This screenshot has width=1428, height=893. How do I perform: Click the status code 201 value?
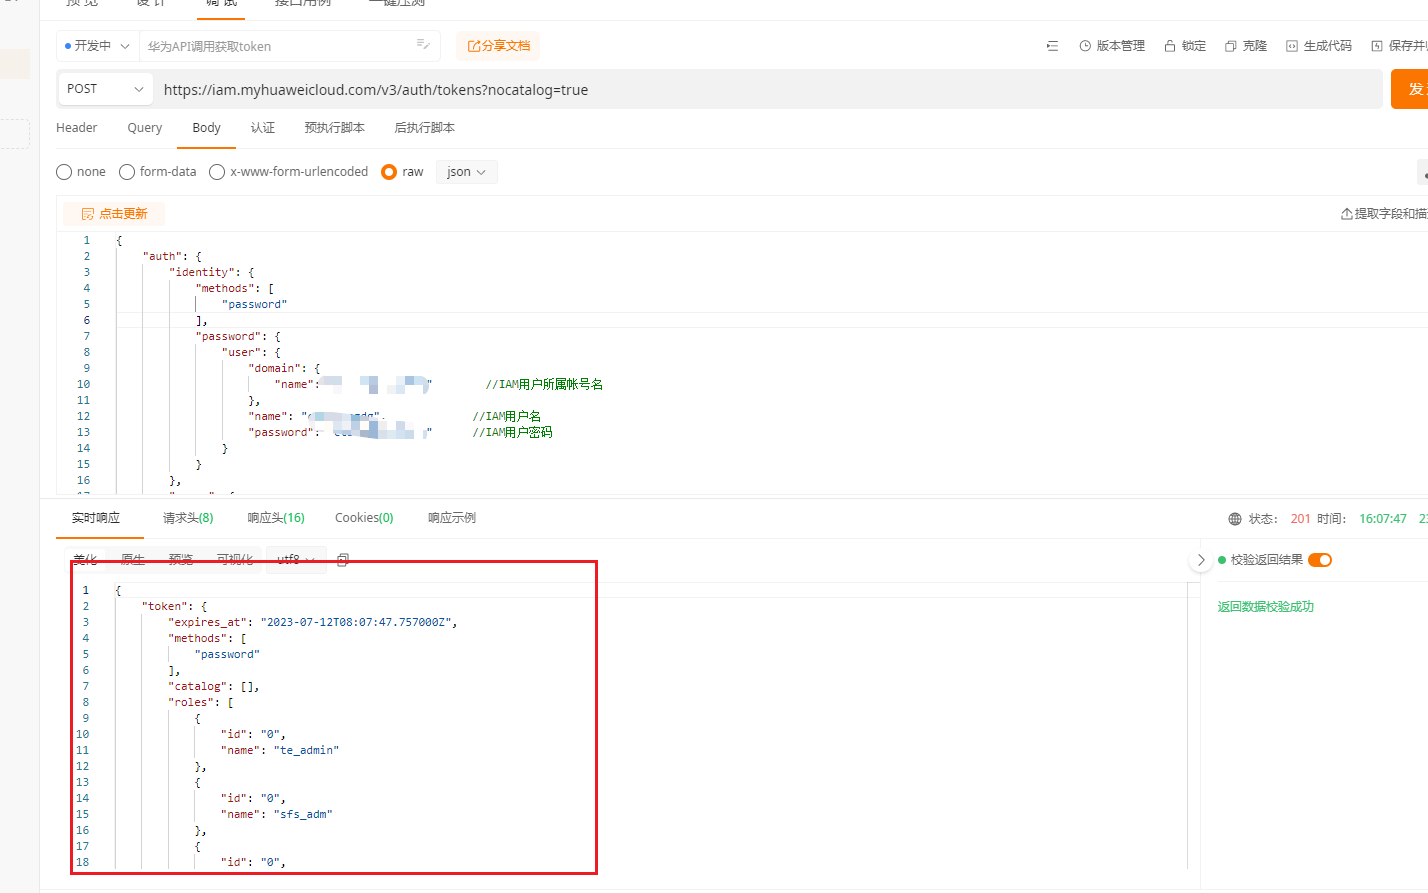click(x=1300, y=519)
